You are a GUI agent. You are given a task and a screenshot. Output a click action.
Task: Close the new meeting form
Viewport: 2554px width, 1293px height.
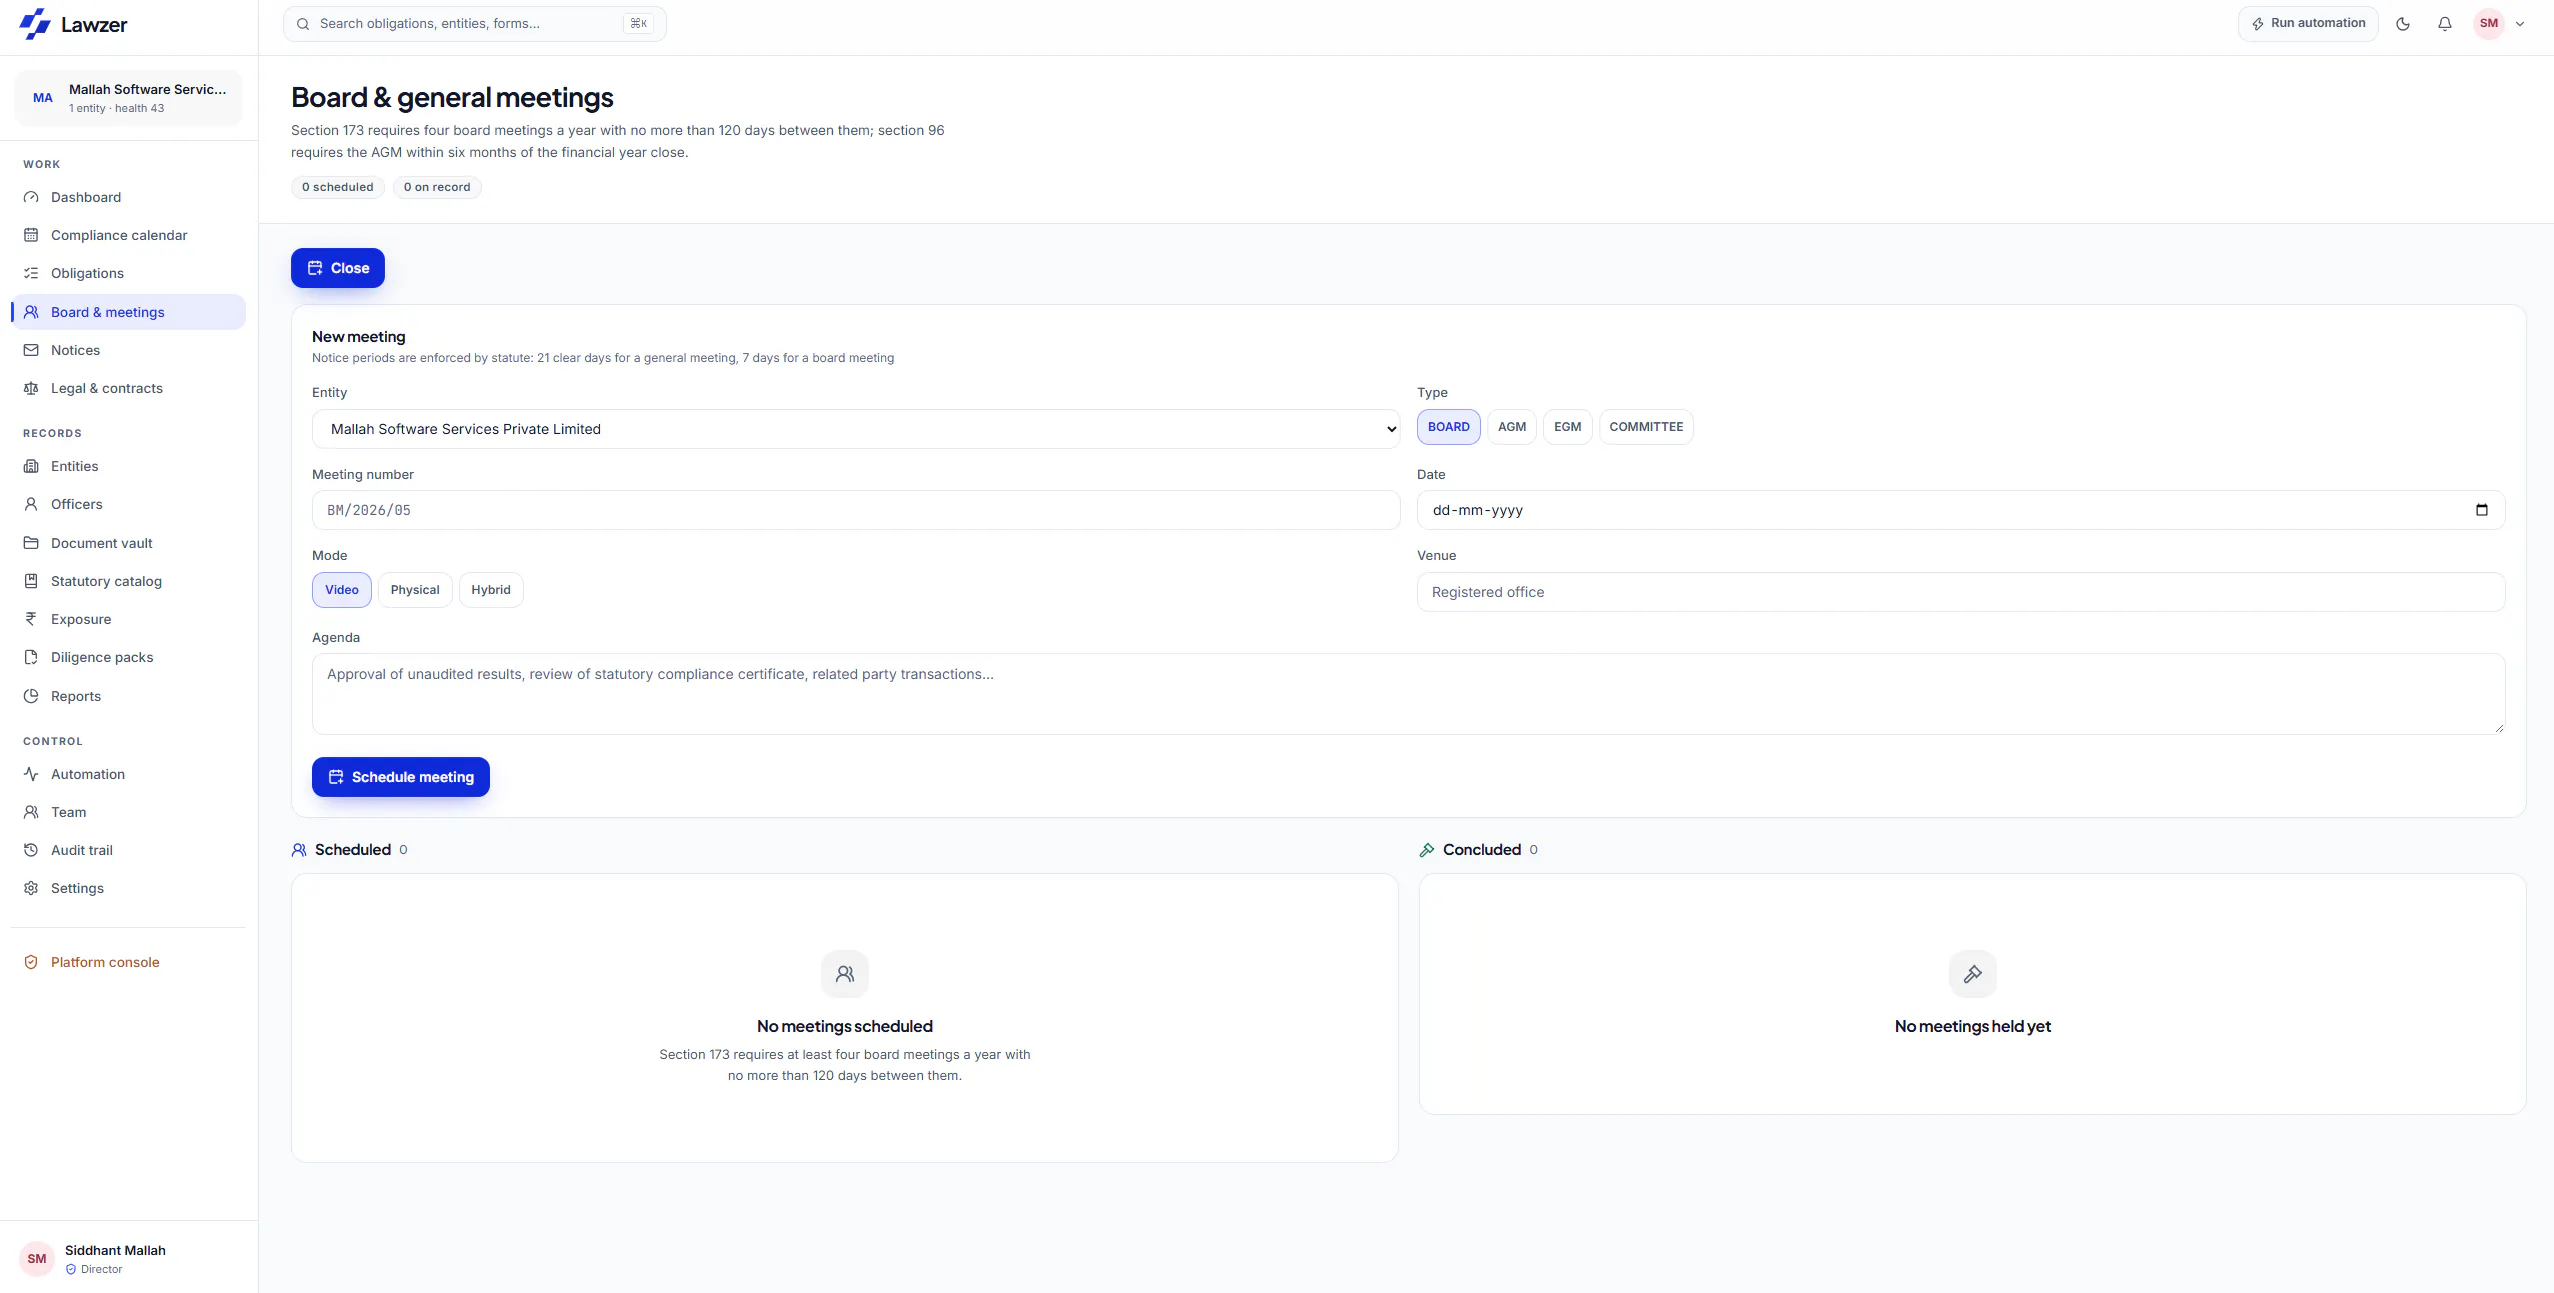(x=338, y=268)
